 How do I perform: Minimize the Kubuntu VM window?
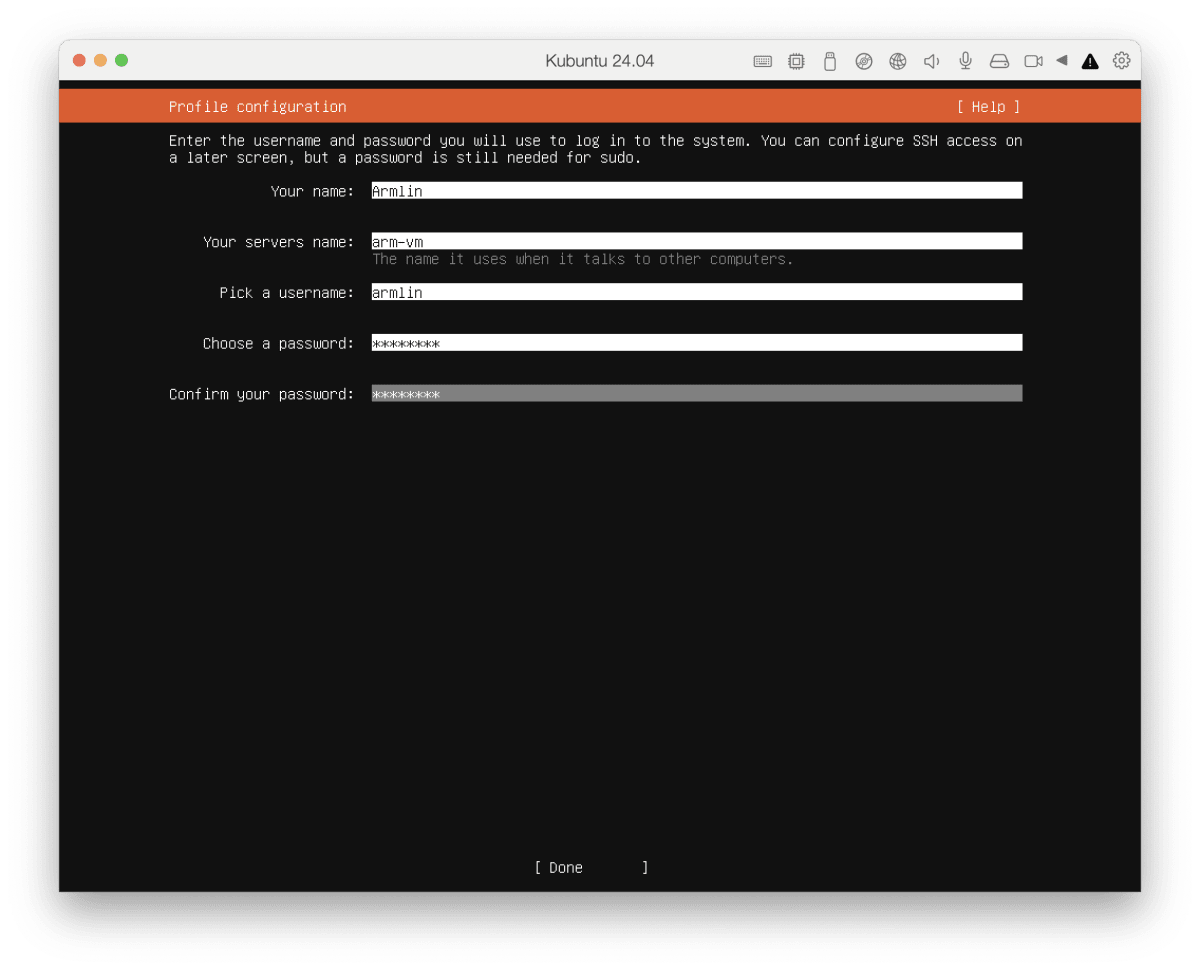coord(100,61)
